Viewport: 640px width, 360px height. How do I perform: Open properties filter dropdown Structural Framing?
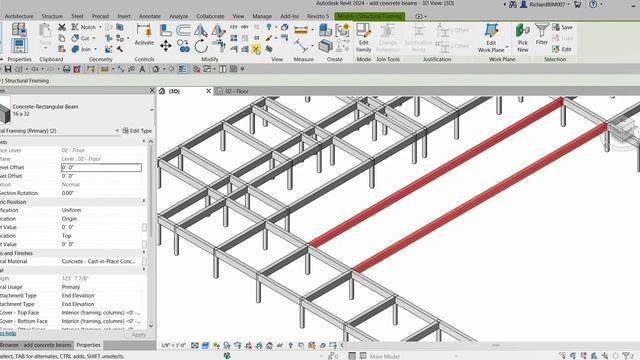117,131
